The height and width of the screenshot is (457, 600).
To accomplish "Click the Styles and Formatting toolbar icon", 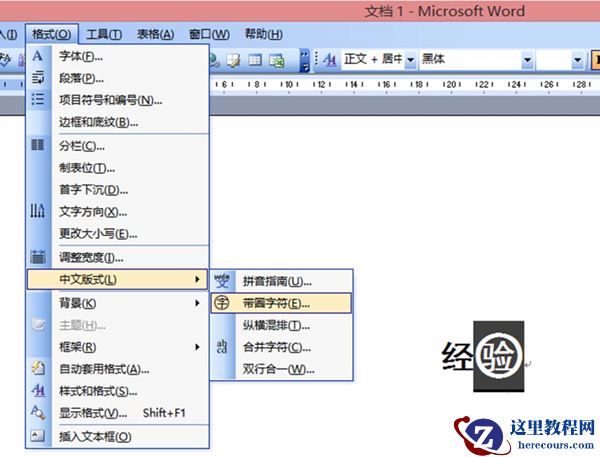I will tap(329, 60).
